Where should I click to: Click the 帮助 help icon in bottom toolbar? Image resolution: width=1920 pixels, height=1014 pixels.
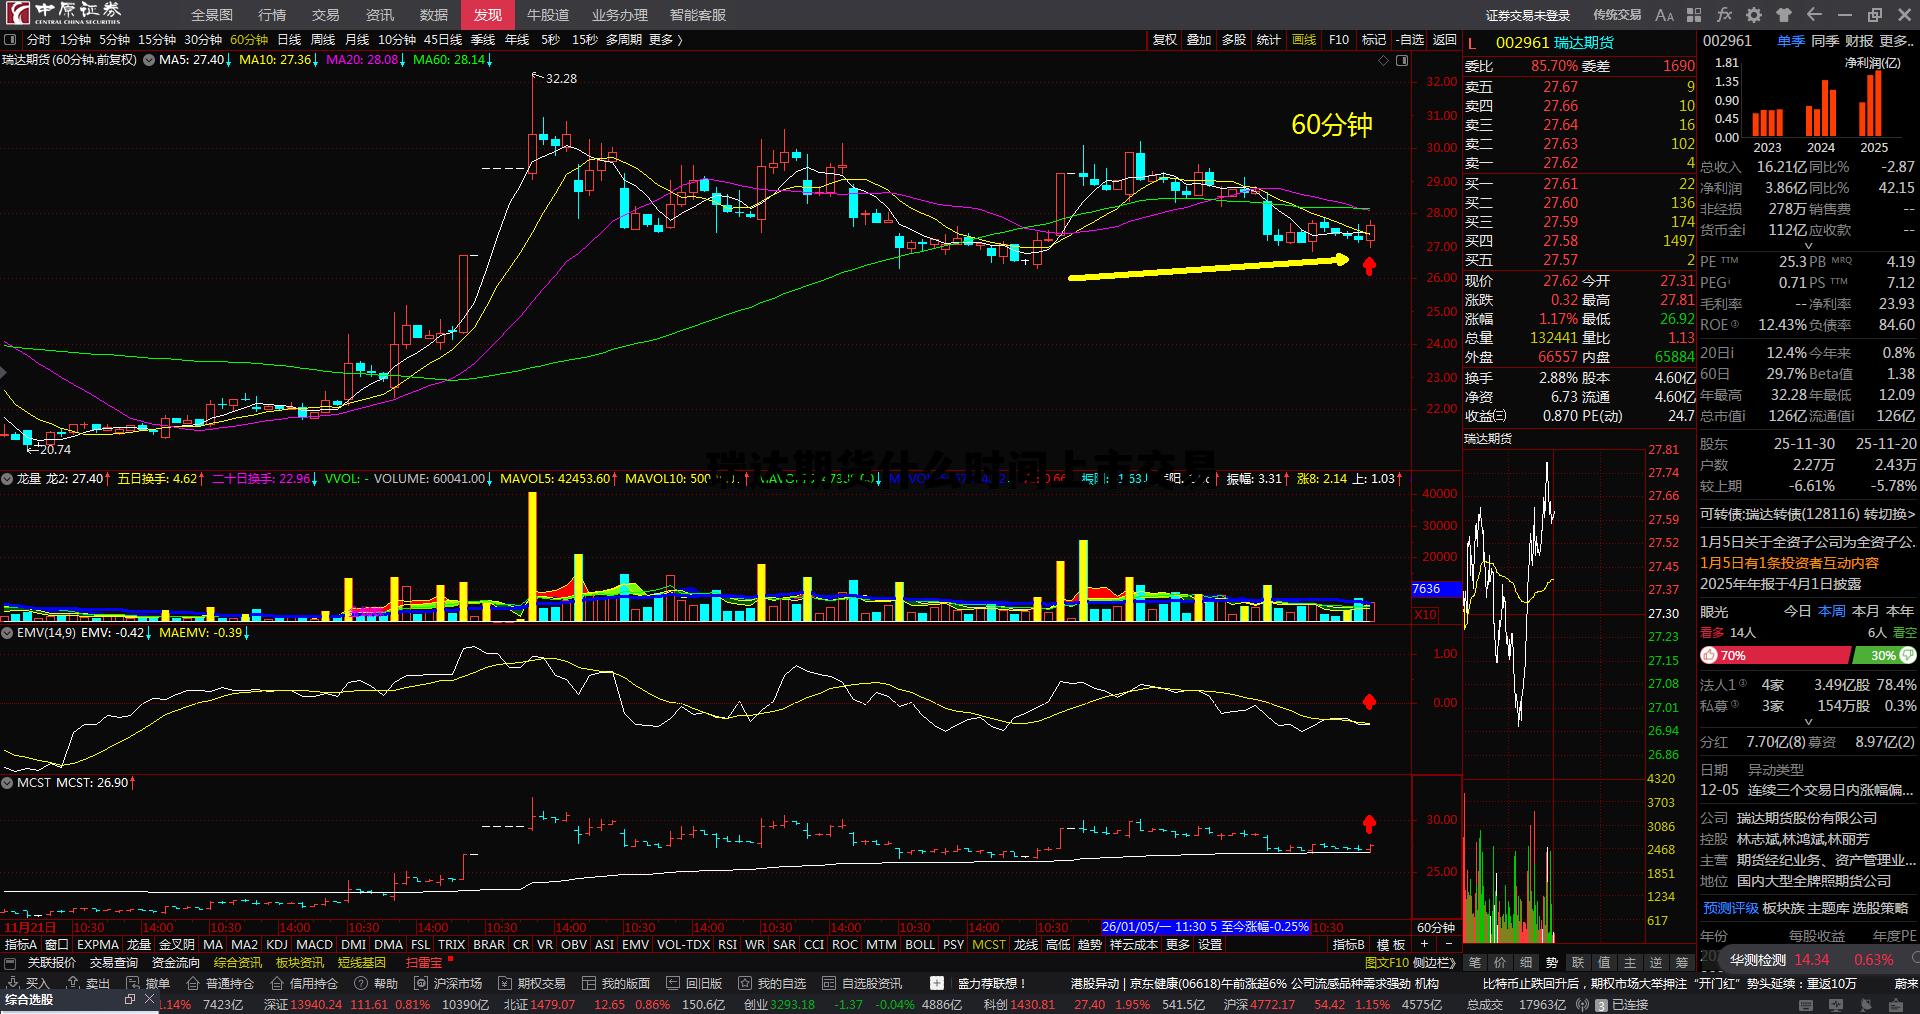[x=376, y=983]
